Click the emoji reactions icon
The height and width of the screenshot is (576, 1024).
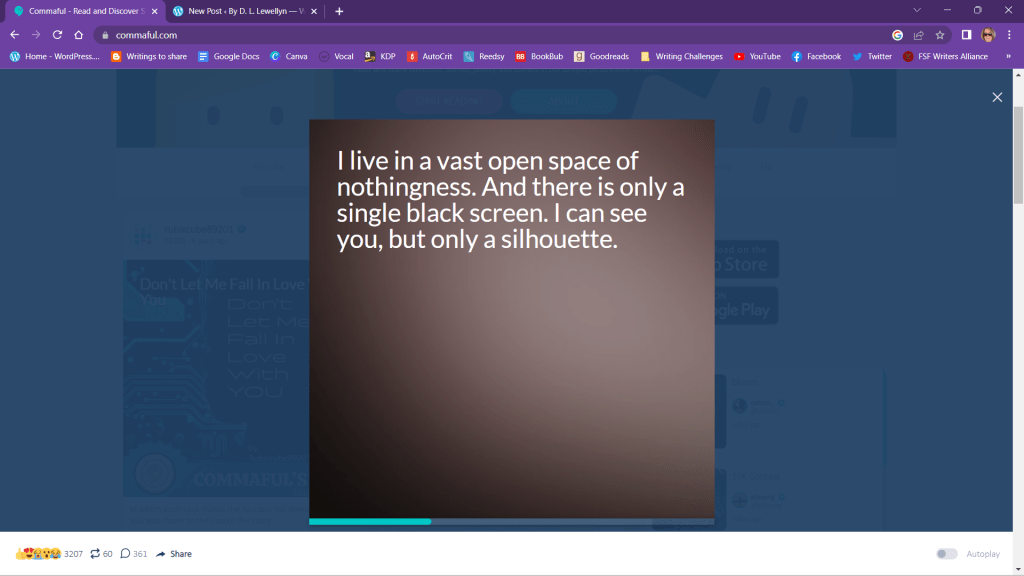38,554
